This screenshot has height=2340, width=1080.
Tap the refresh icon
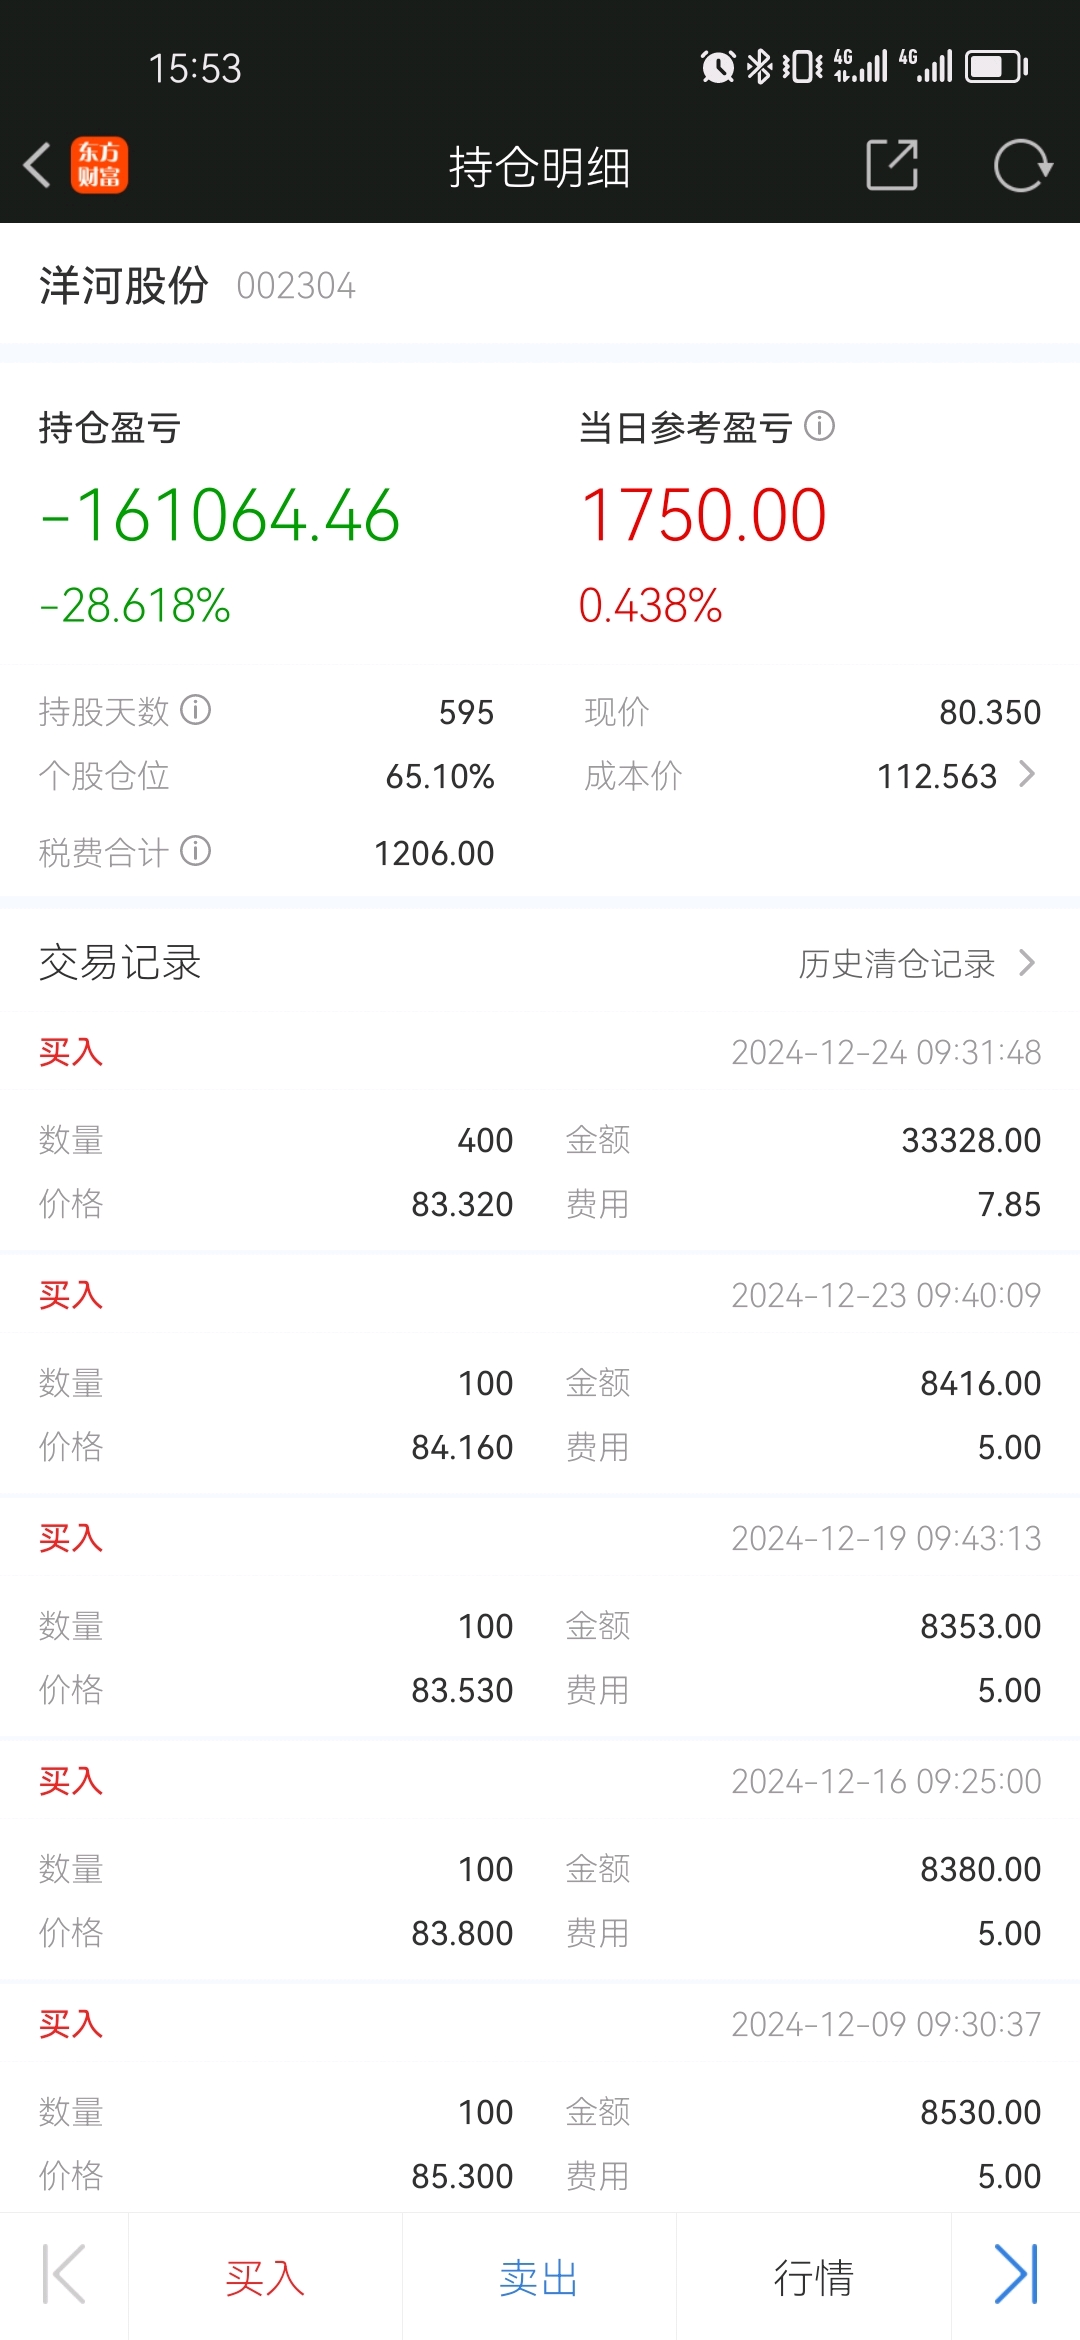pos(1022,165)
